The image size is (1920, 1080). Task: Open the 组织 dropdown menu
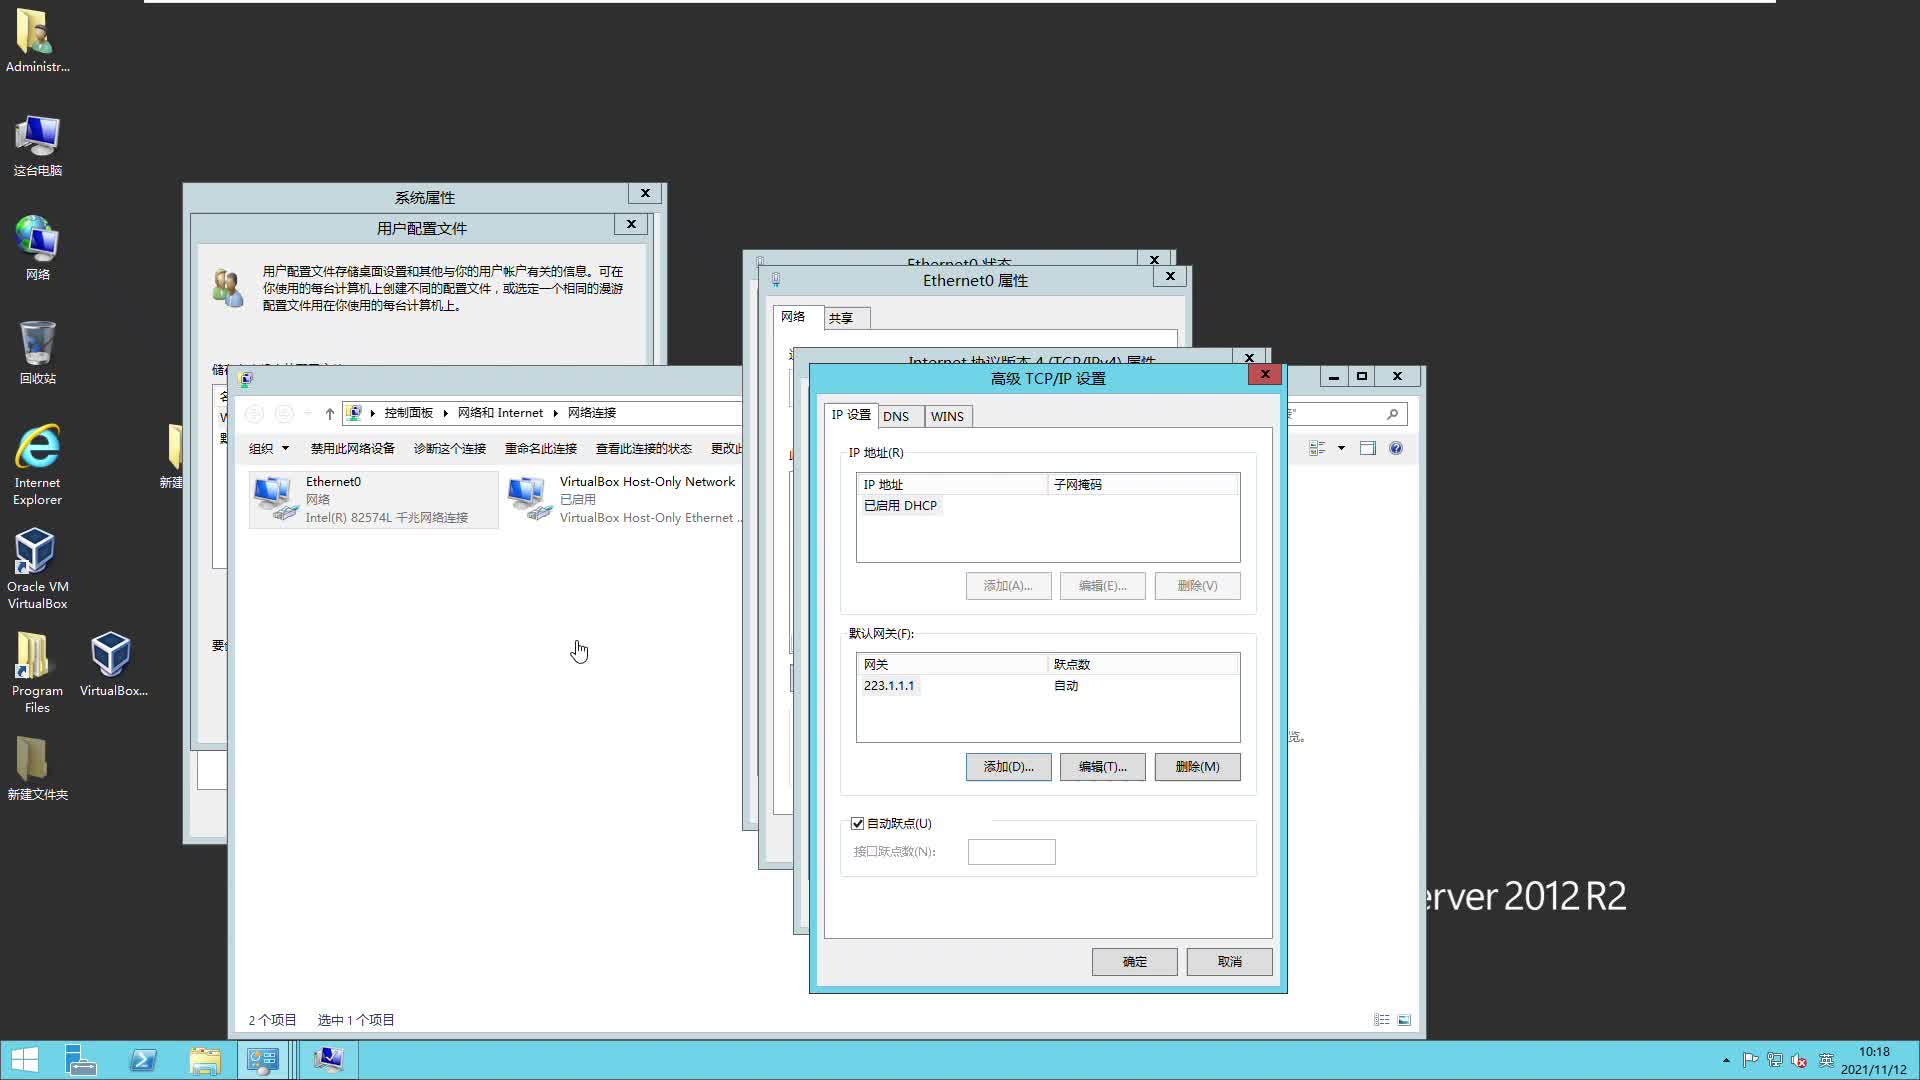click(x=268, y=448)
